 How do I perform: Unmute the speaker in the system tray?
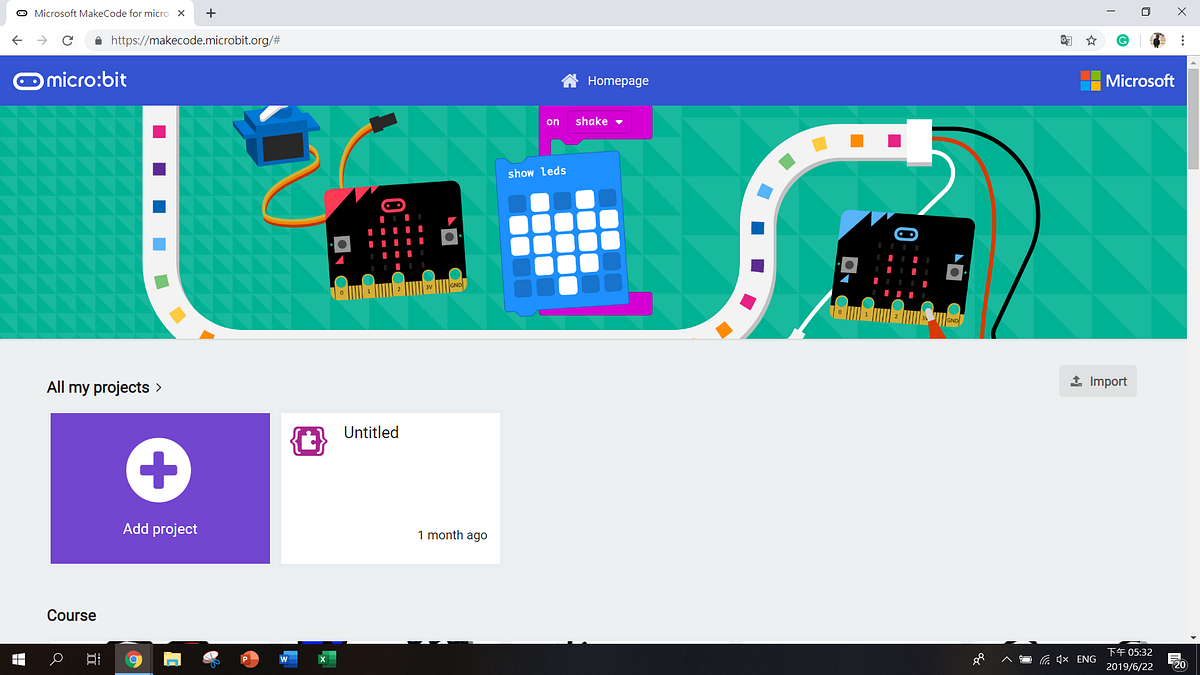pyautogui.click(x=1063, y=659)
